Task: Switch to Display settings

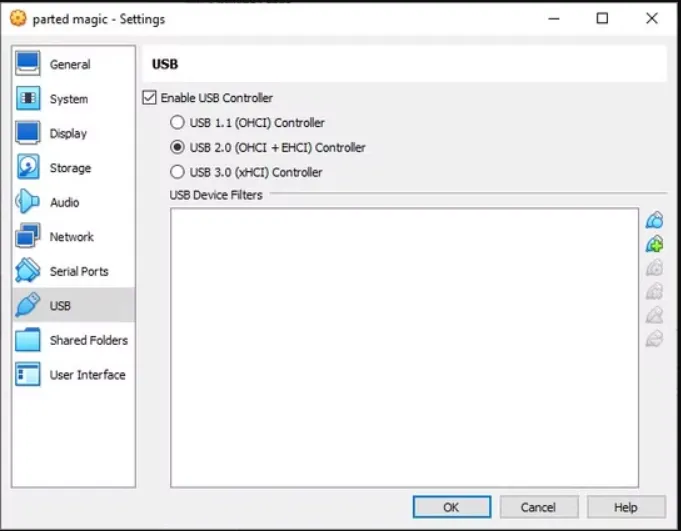Action: 68,134
